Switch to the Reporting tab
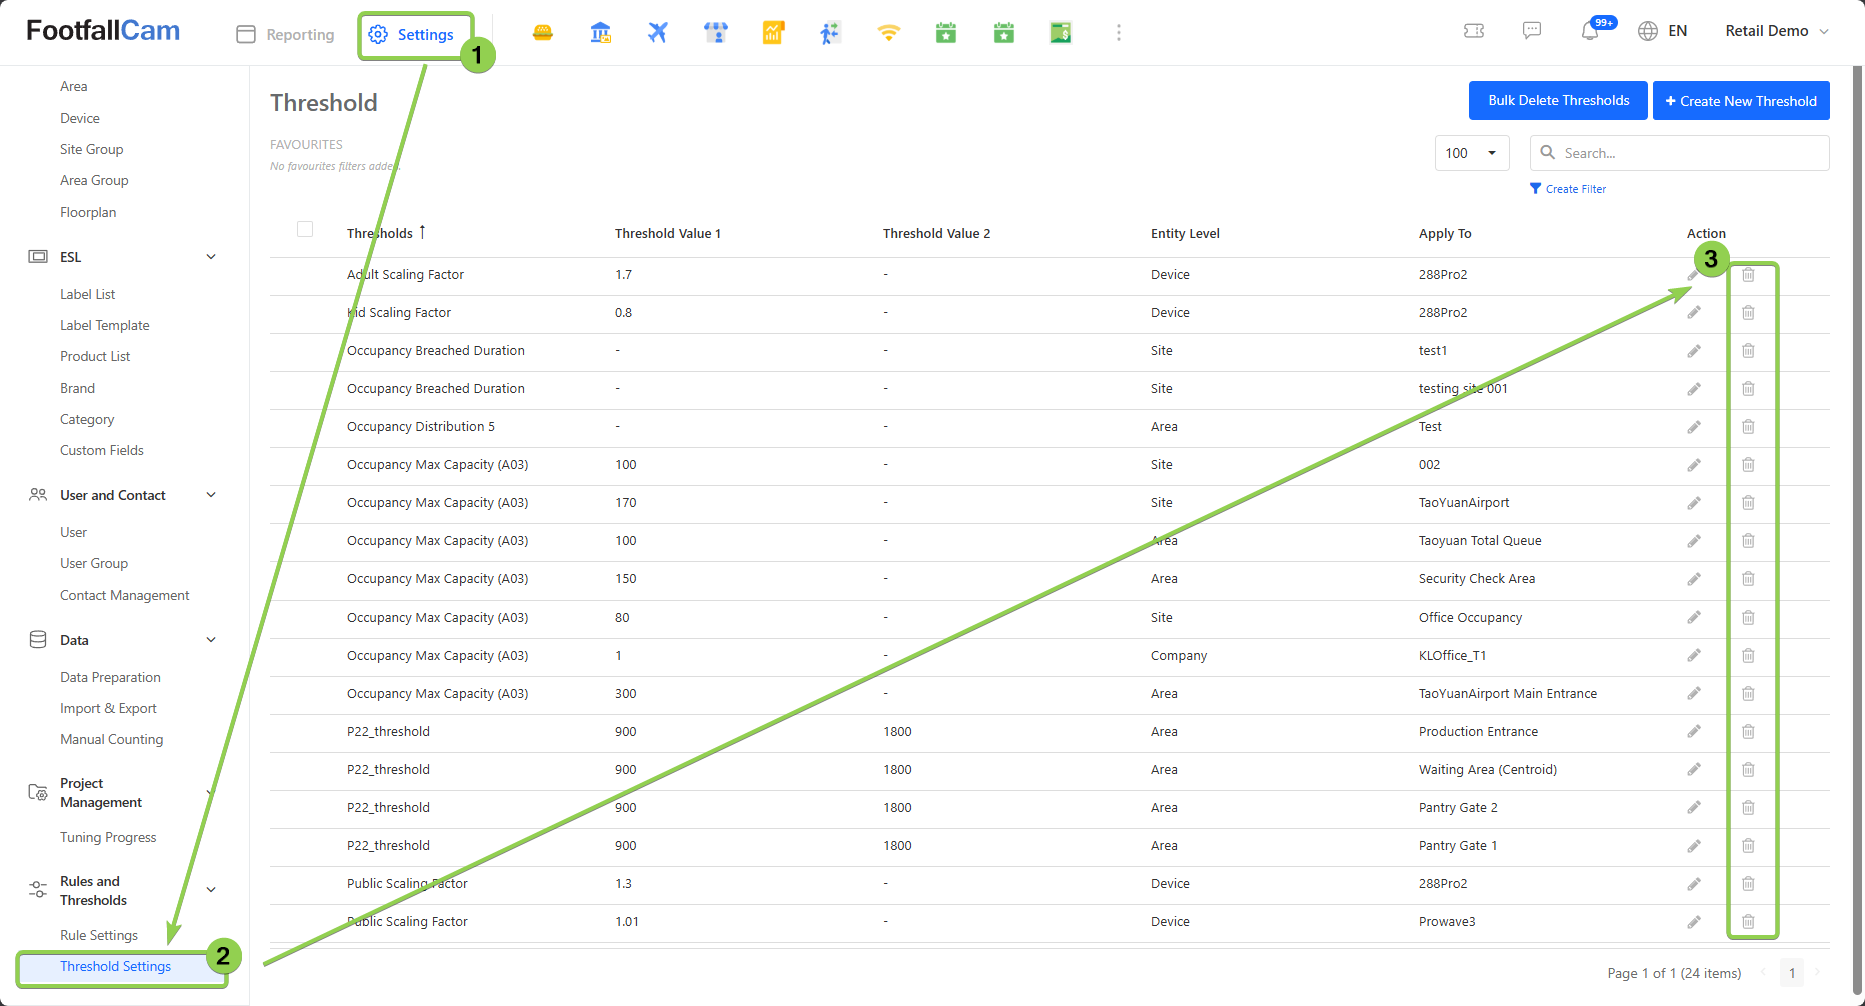 tap(286, 35)
